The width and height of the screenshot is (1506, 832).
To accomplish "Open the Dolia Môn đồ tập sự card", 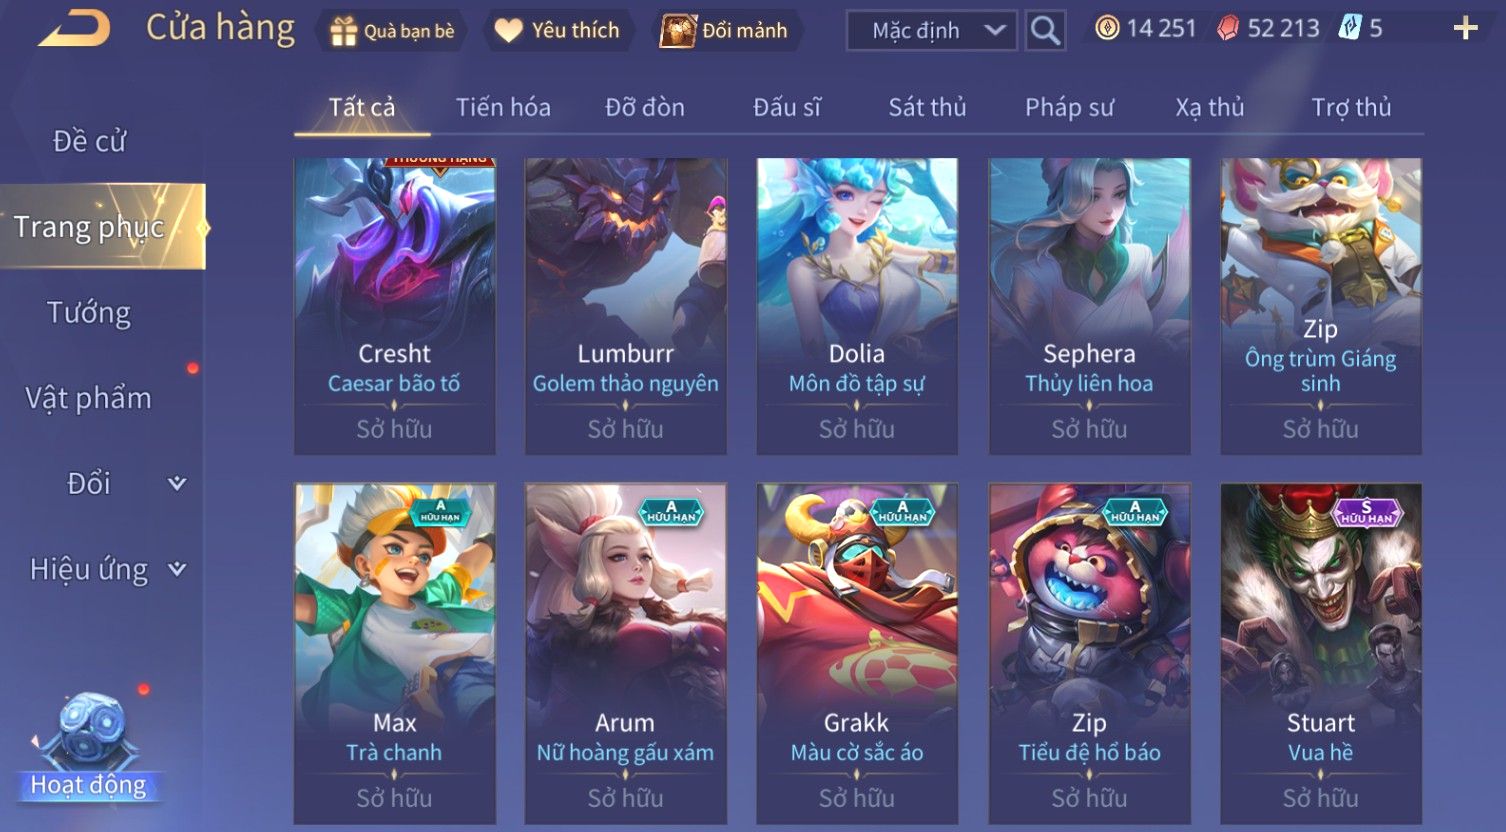I will pyautogui.click(x=857, y=306).
